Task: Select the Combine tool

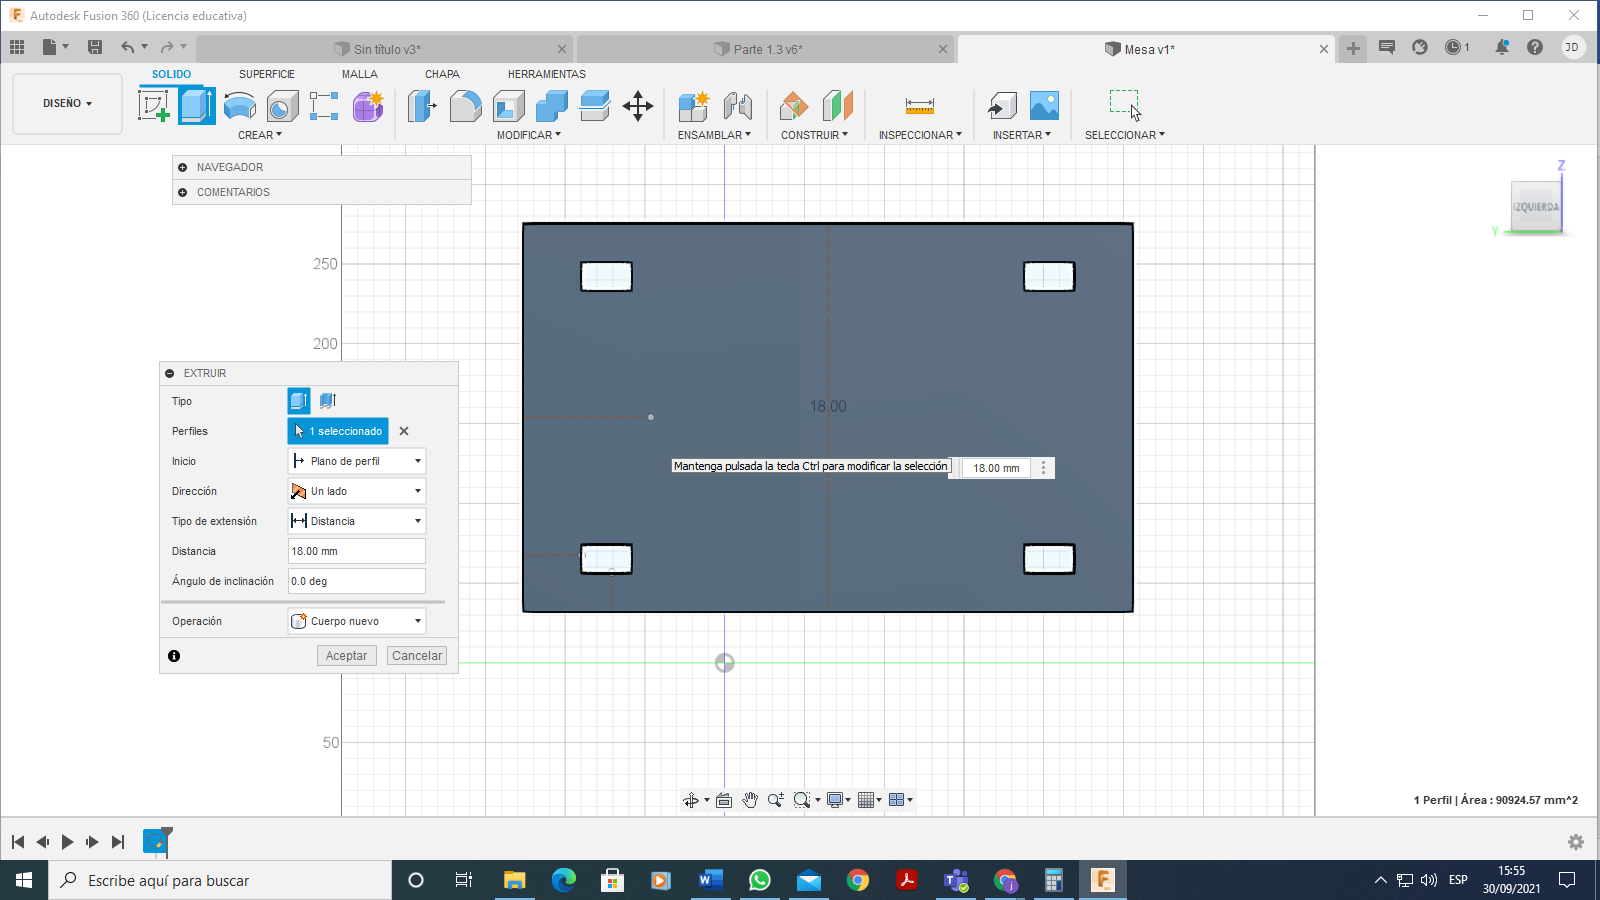Action: coord(552,105)
